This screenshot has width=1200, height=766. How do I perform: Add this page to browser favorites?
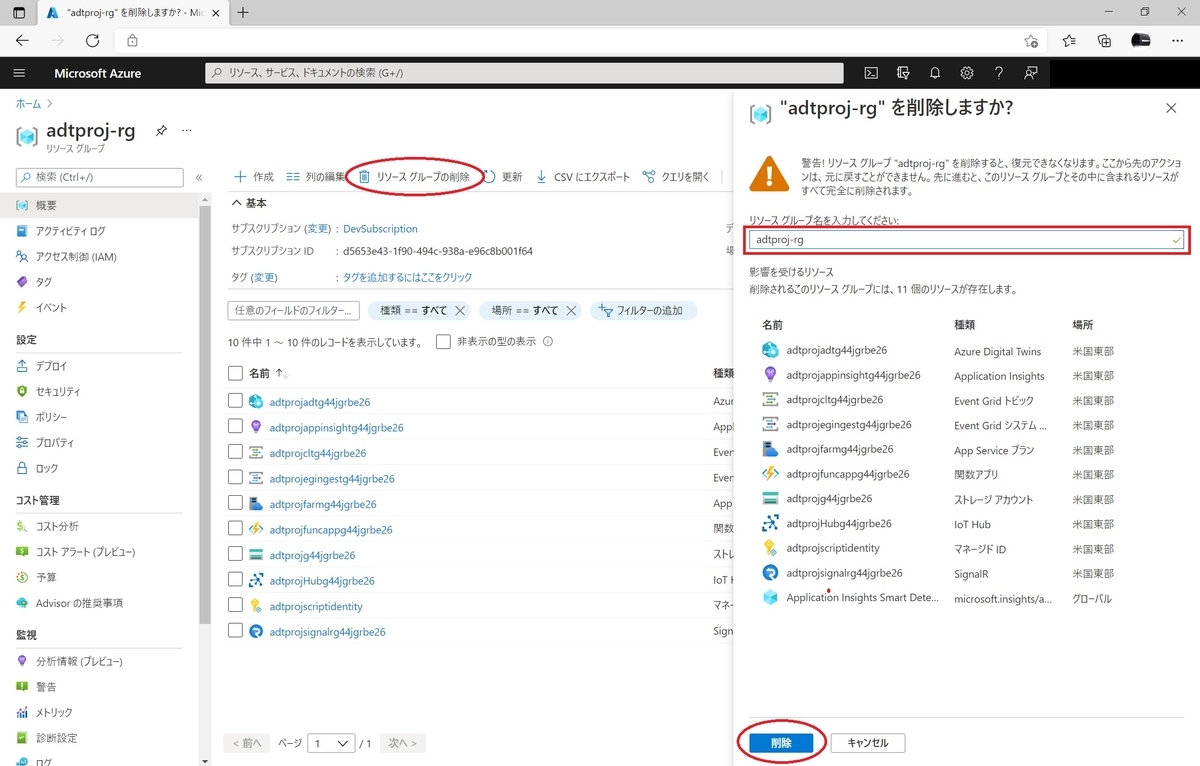coord(1031,41)
